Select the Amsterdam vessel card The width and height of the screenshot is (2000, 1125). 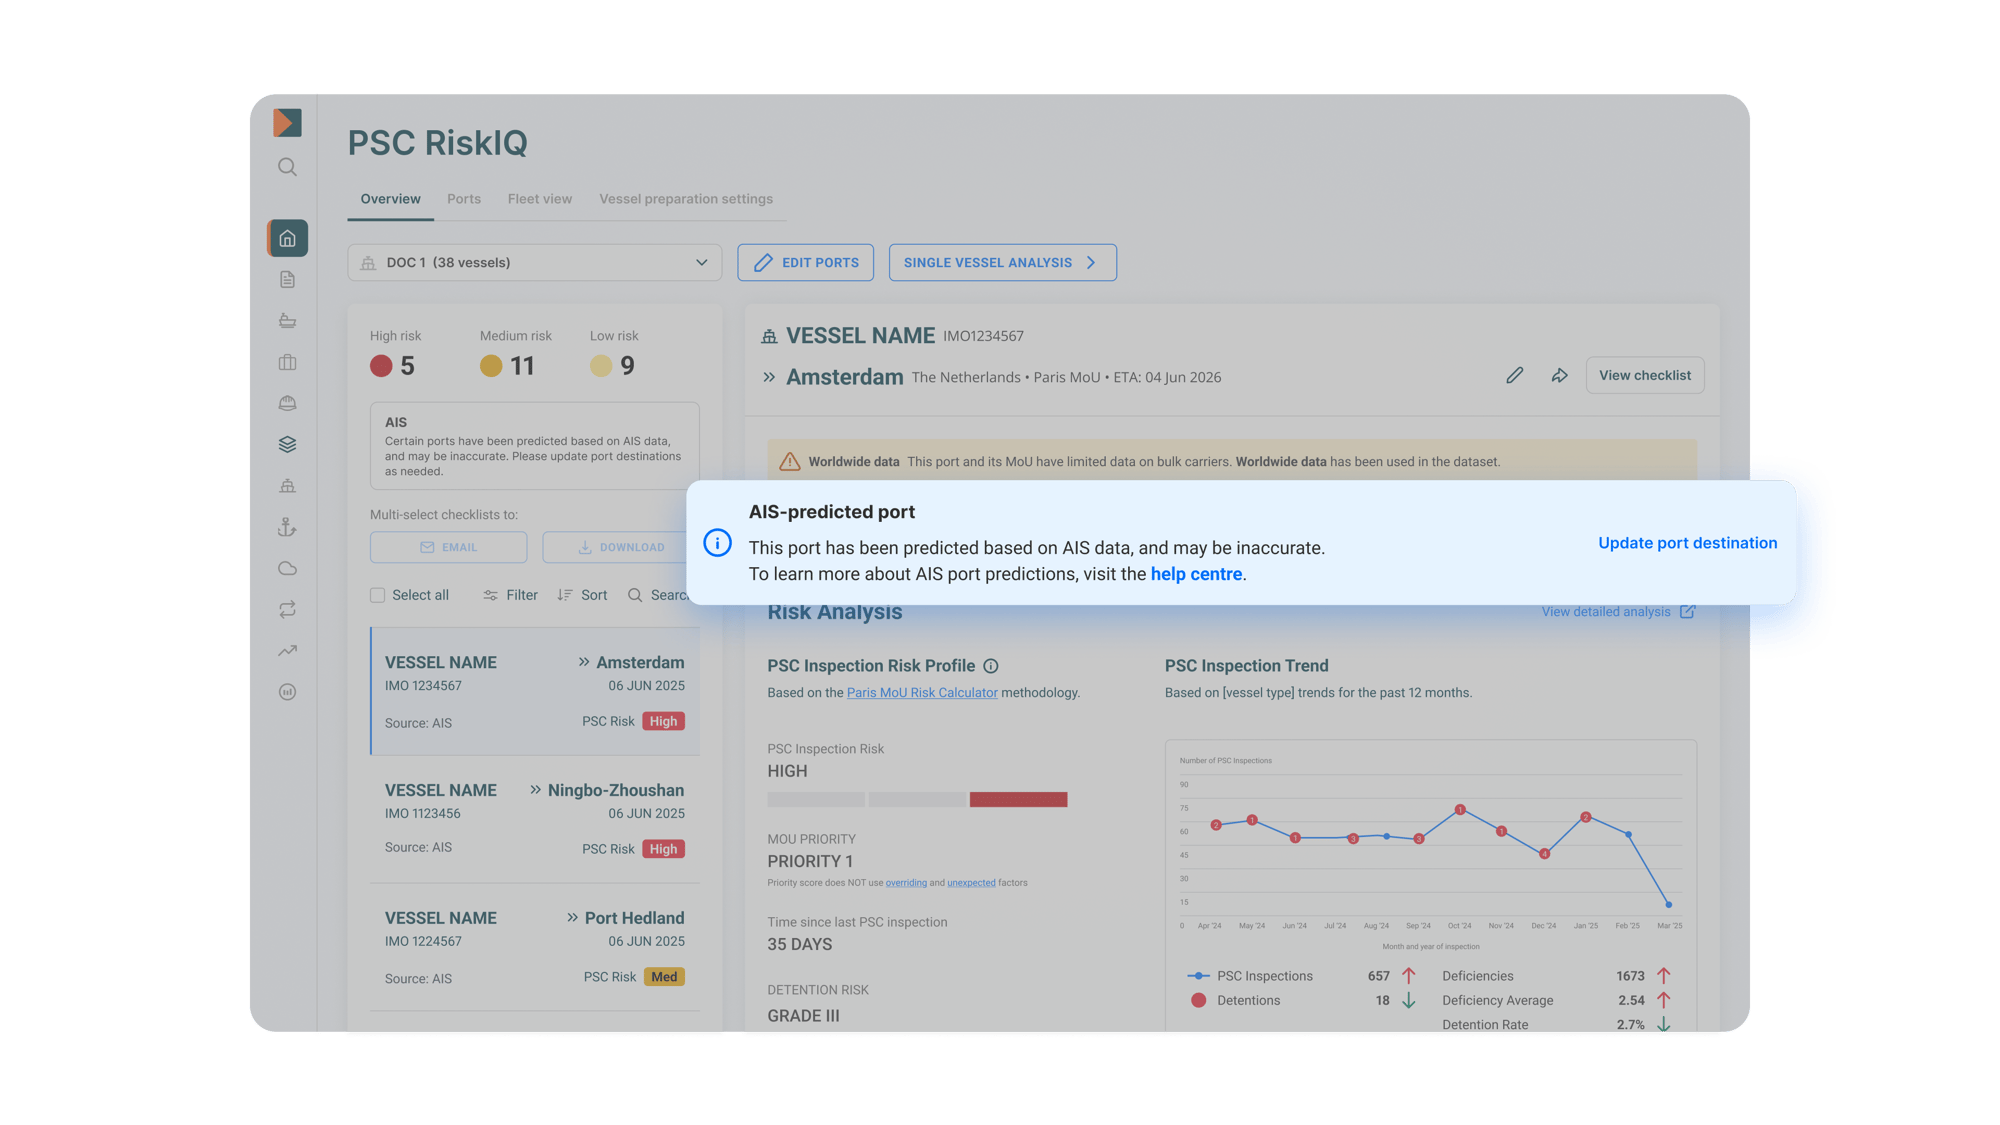click(535, 691)
